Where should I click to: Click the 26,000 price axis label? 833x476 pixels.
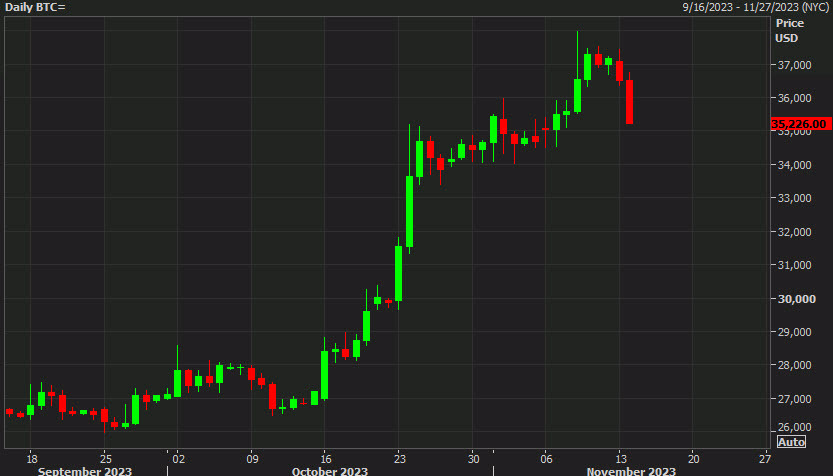tap(794, 427)
